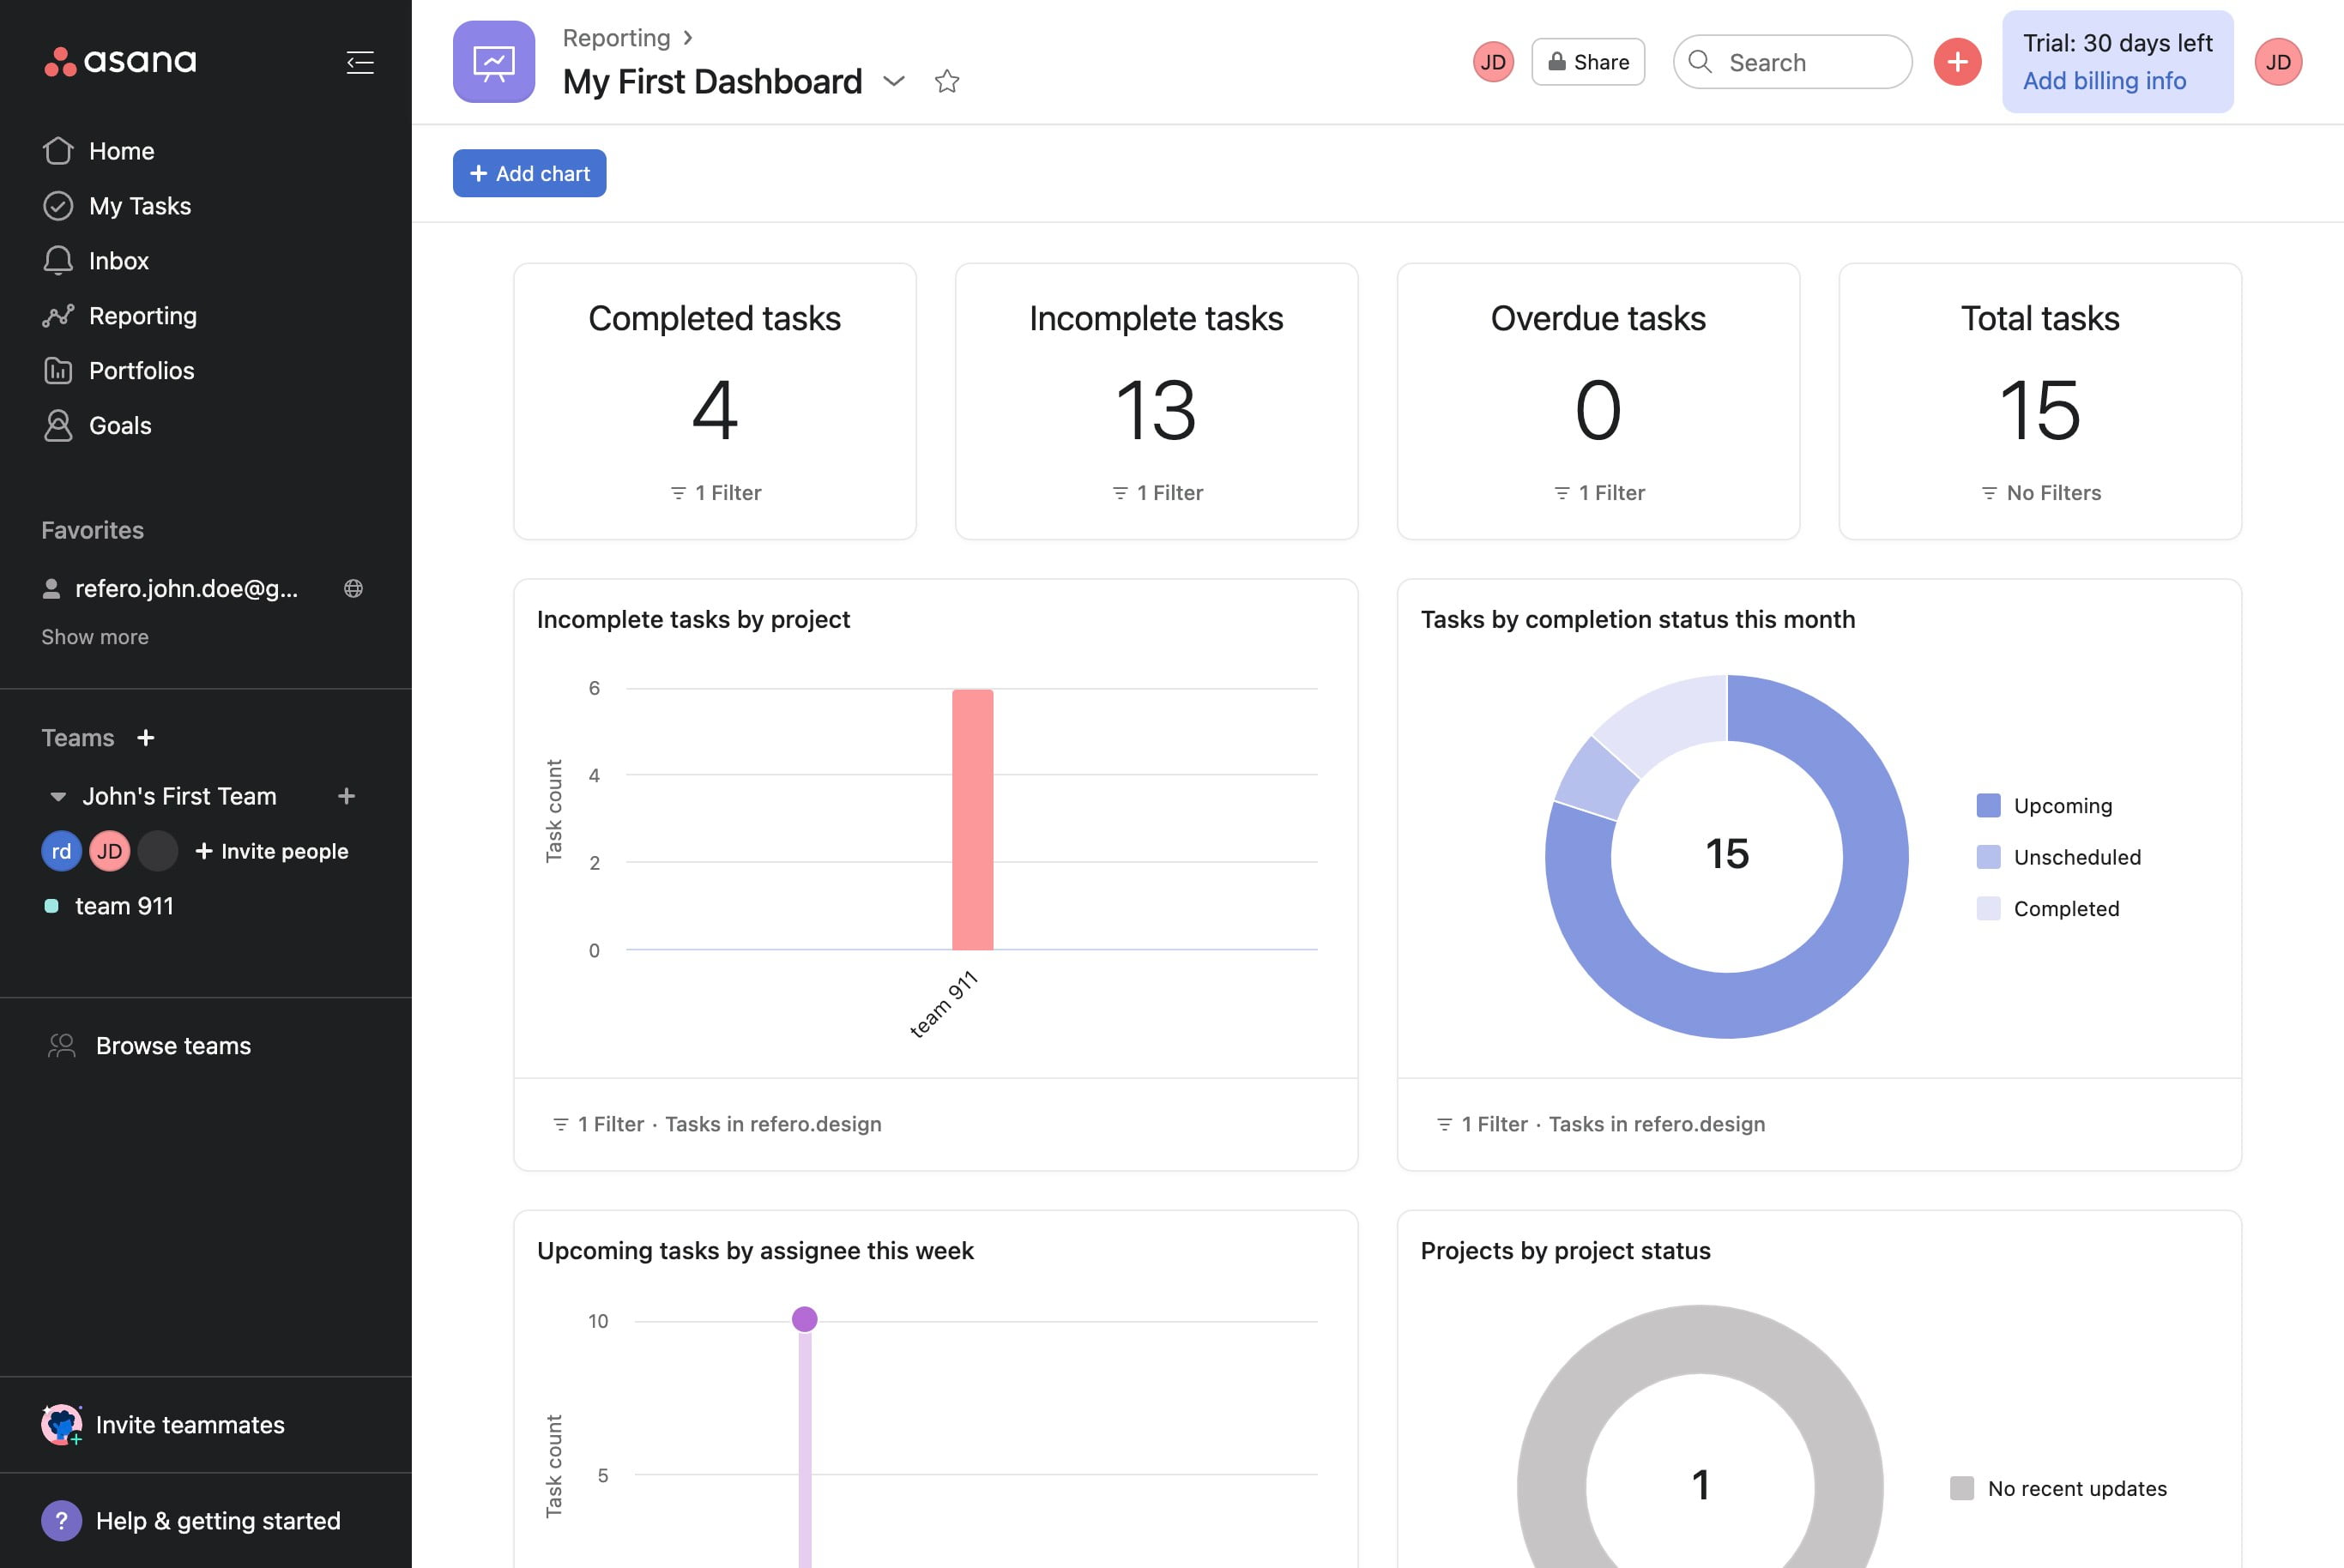Open JD profile avatar menu
The height and width of the screenshot is (1568, 2344).
(x=2278, y=62)
